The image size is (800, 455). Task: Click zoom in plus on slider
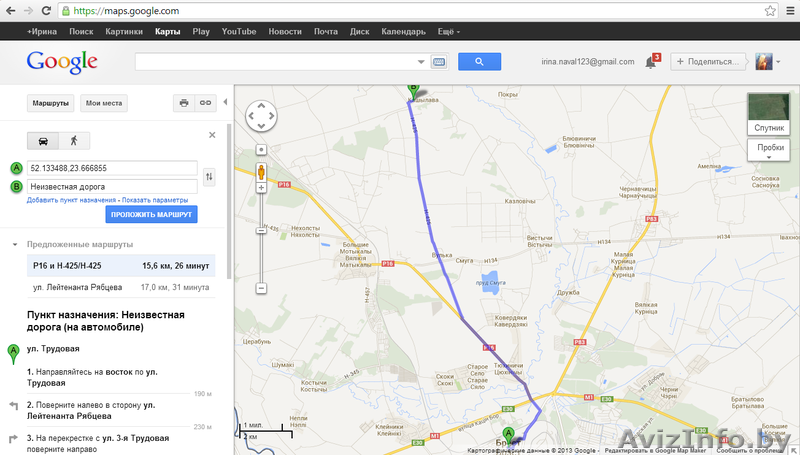click(261, 150)
